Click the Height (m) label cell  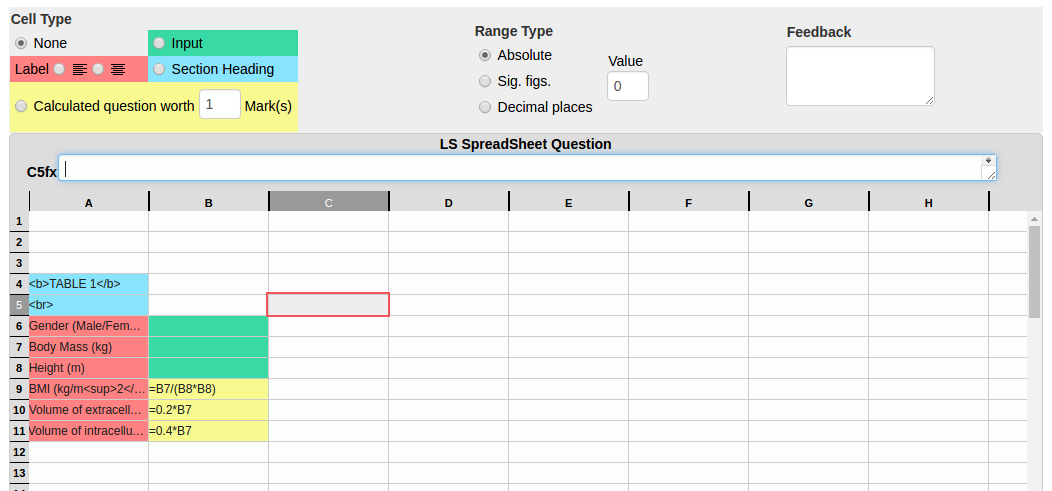(89, 368)
